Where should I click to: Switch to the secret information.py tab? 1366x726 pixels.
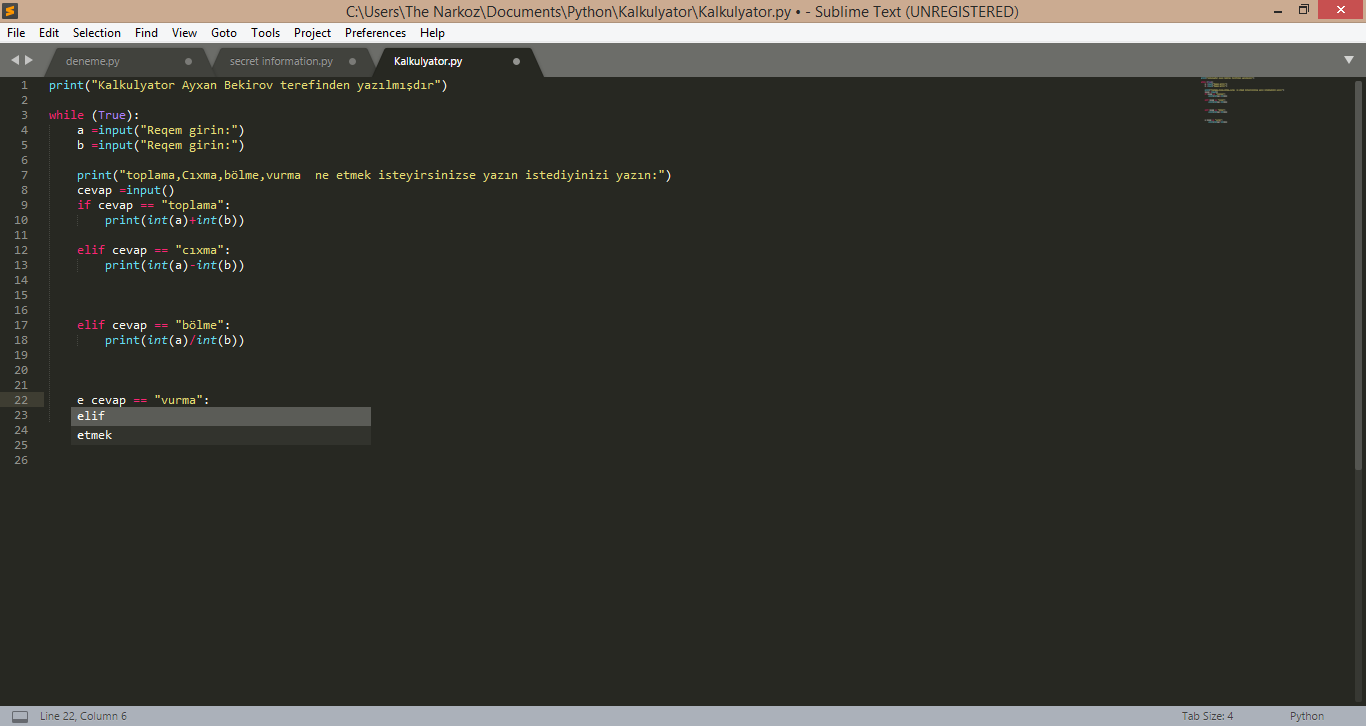click(281, 61)
